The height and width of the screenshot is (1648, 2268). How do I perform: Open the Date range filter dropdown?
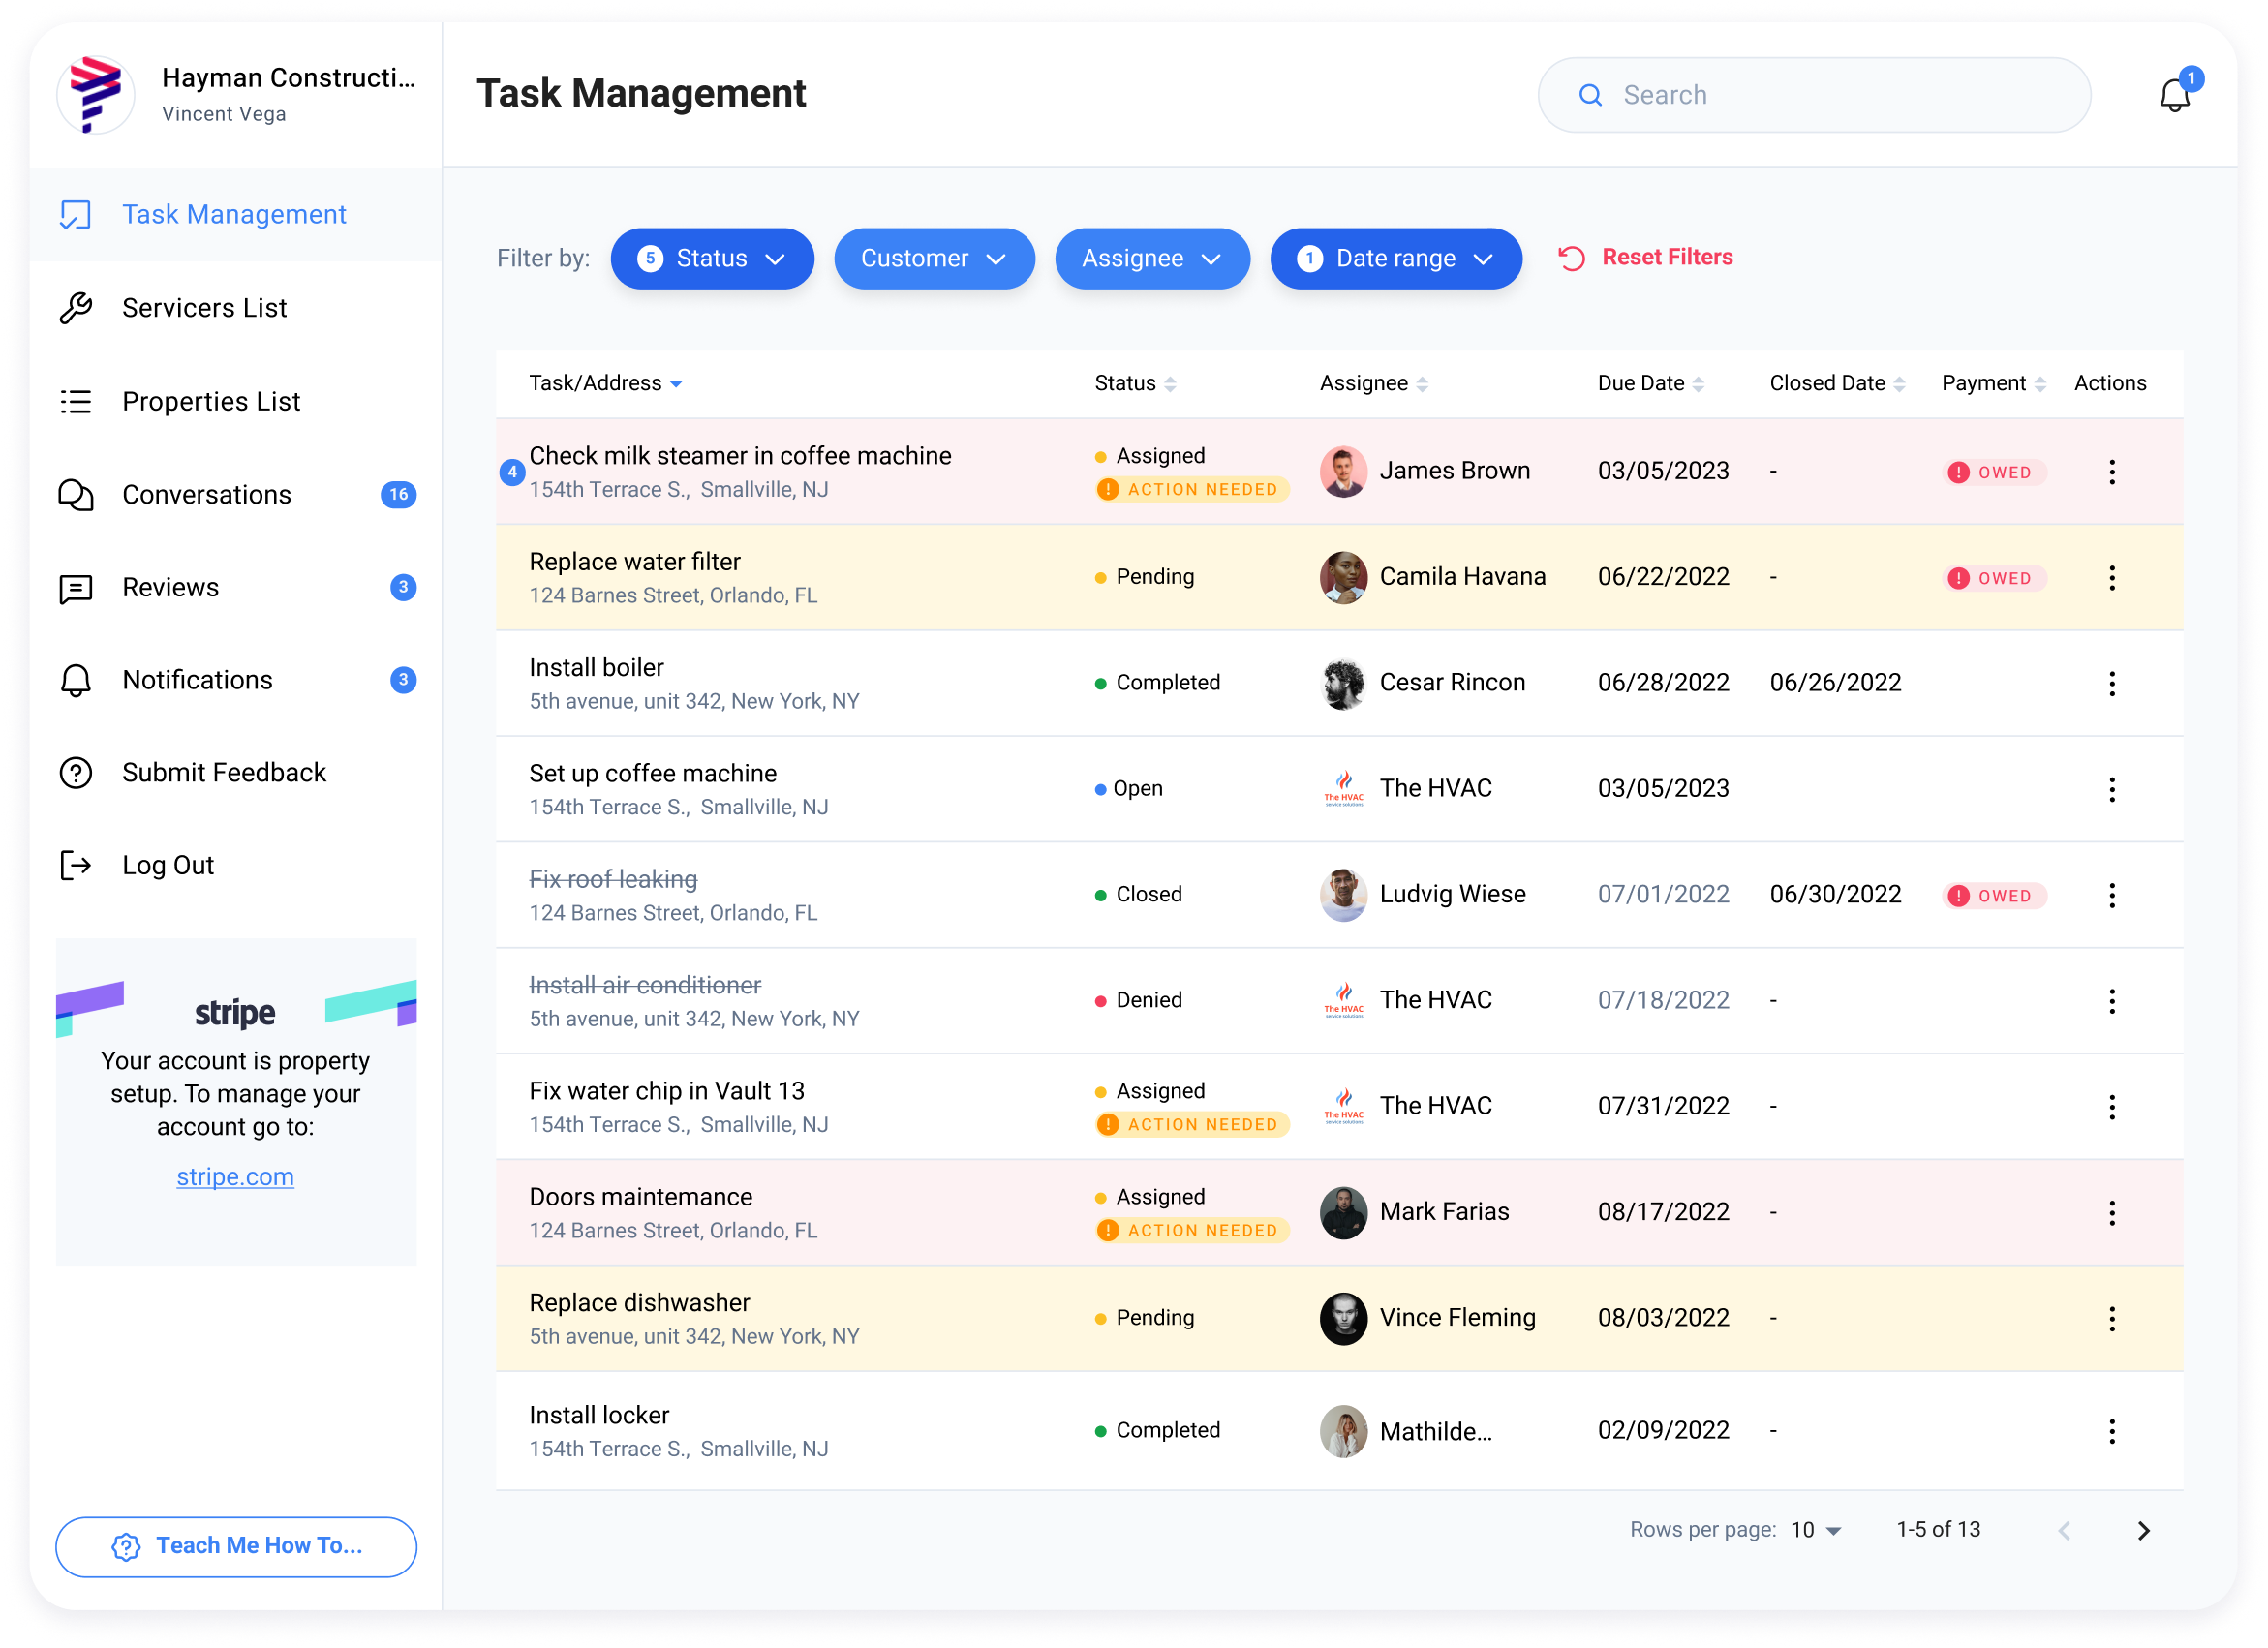click(x=1395, y=259)
